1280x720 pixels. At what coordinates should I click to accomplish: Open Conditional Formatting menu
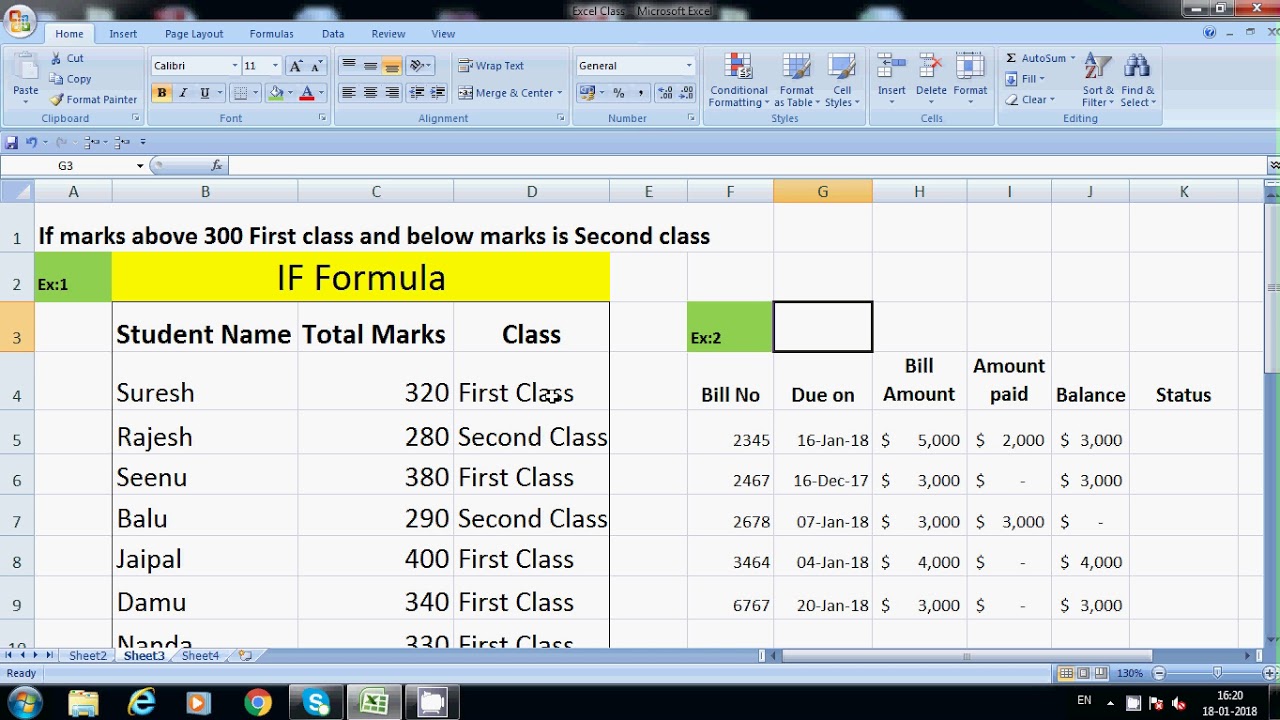pos(739,82)
